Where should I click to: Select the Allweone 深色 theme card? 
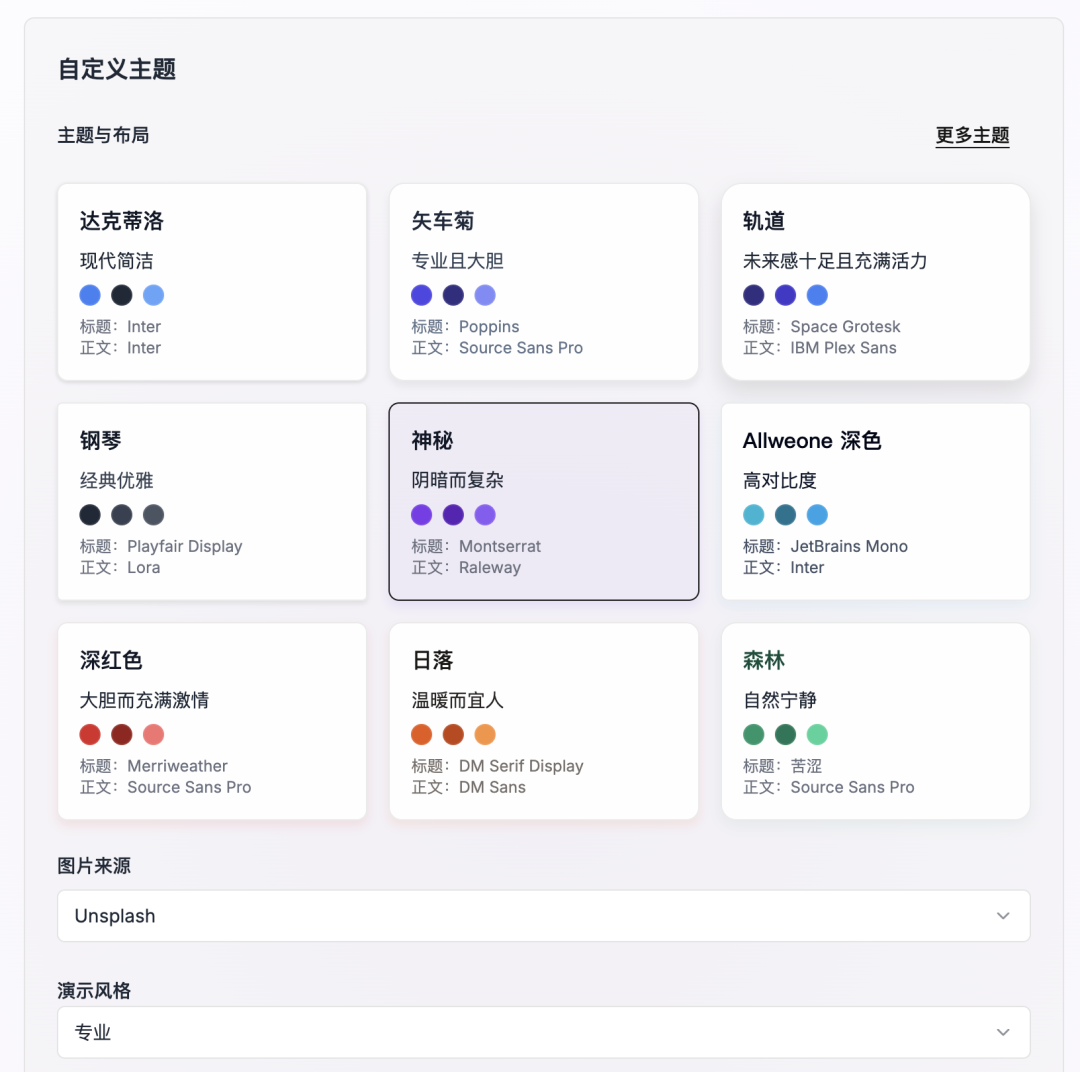876,500
